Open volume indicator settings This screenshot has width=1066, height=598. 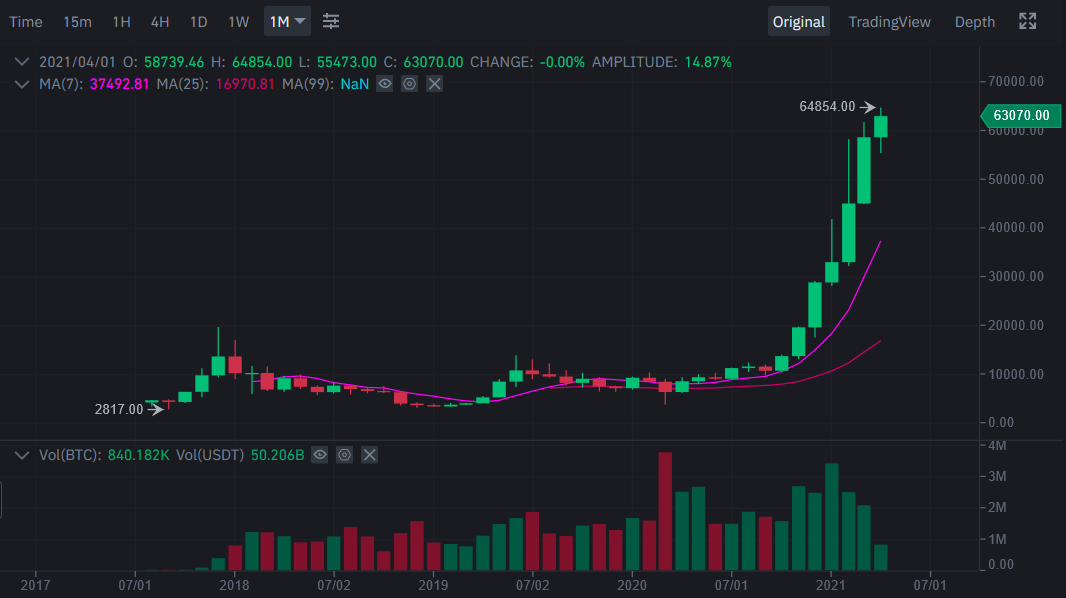[345, 455]
